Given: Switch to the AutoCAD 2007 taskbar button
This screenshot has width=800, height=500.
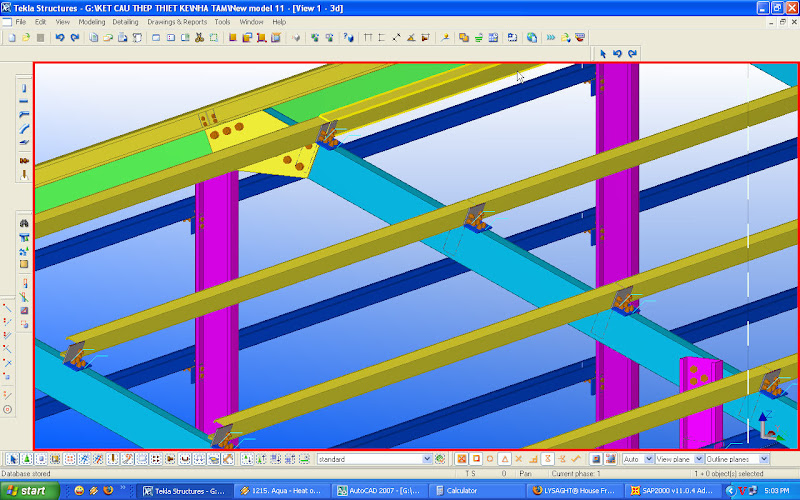Looking at the screenshot, I should click(382, 491).
